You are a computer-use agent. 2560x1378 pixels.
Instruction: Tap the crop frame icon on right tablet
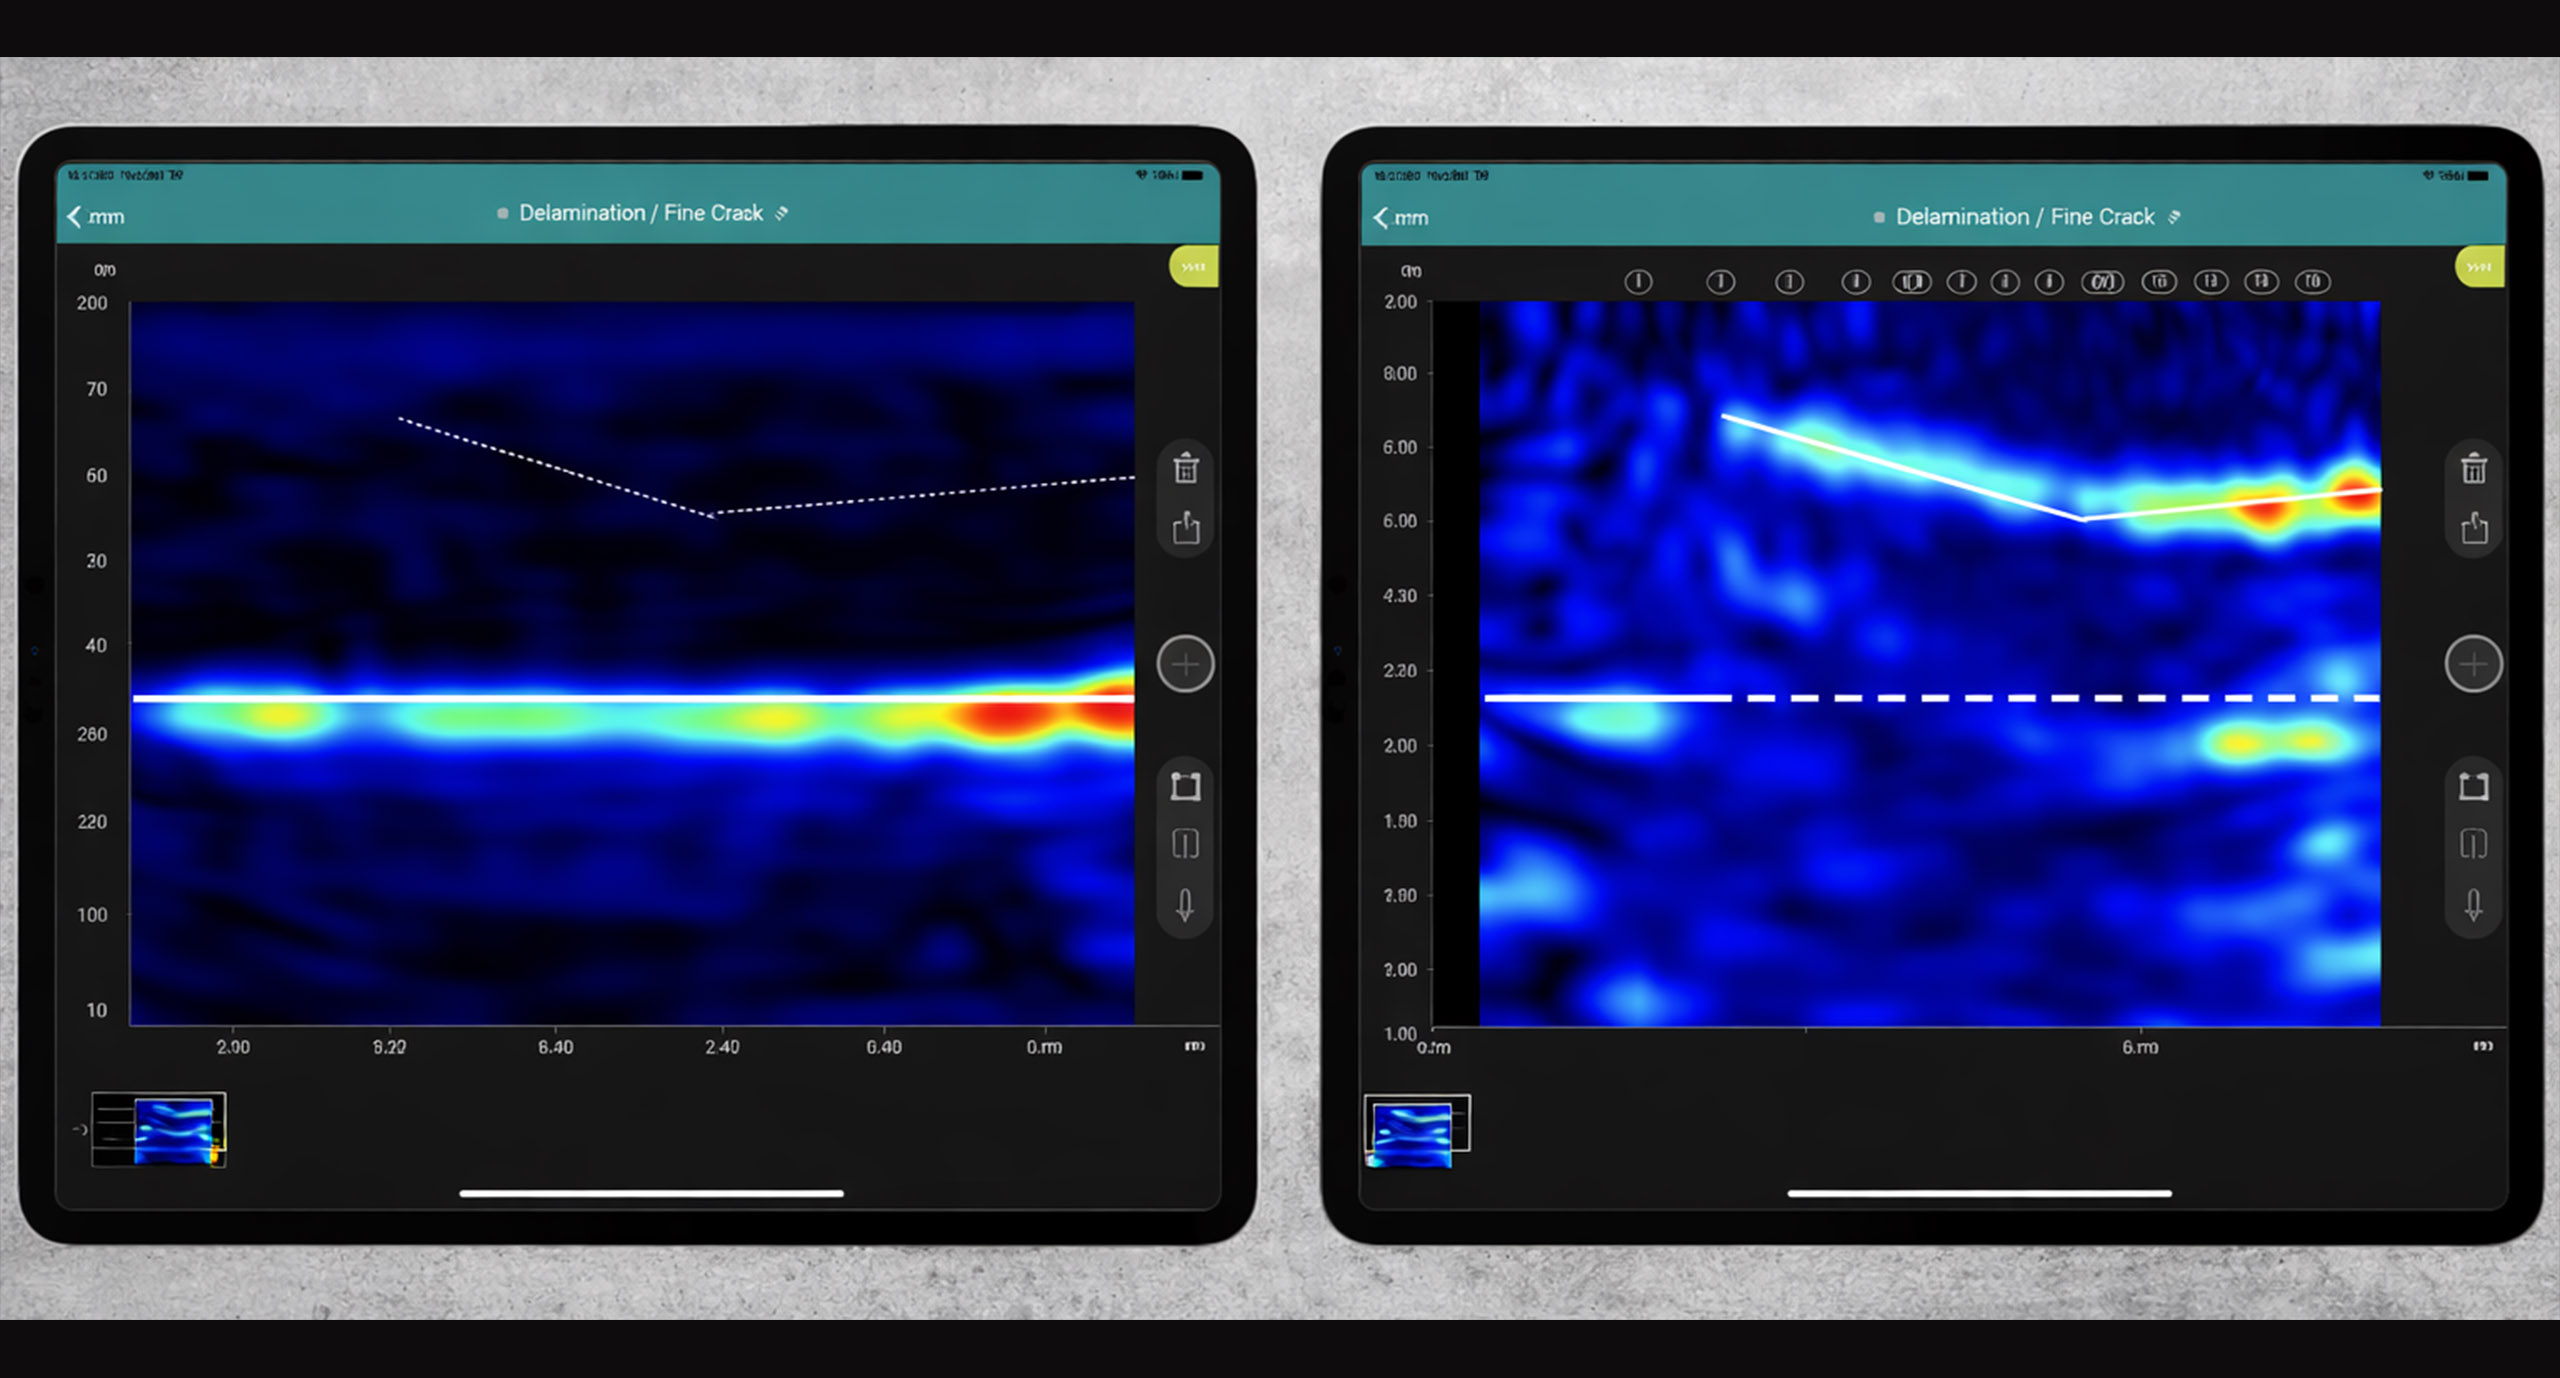point(2473,786)
